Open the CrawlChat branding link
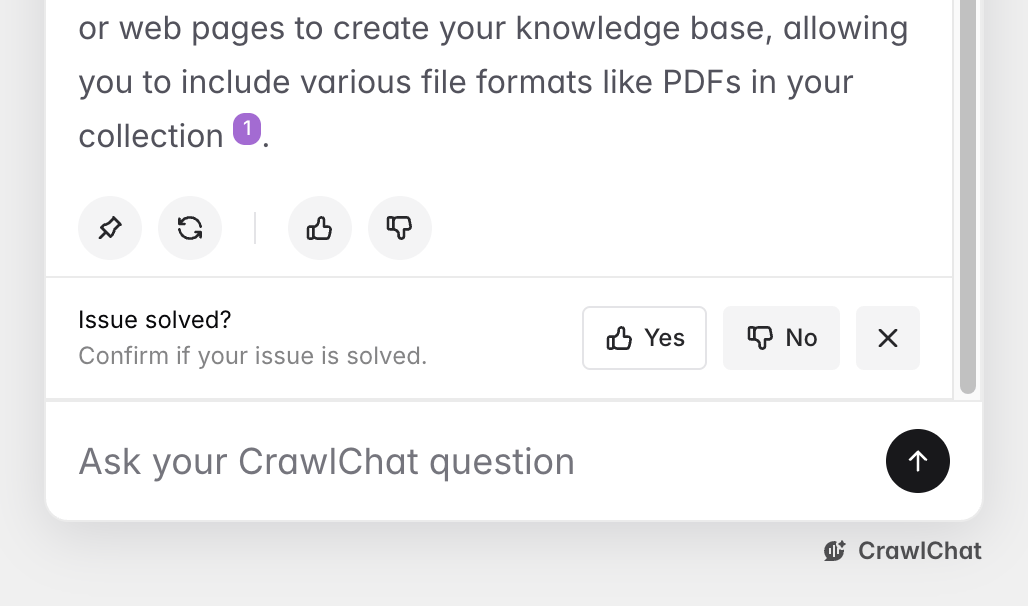 tap(904, 551)
